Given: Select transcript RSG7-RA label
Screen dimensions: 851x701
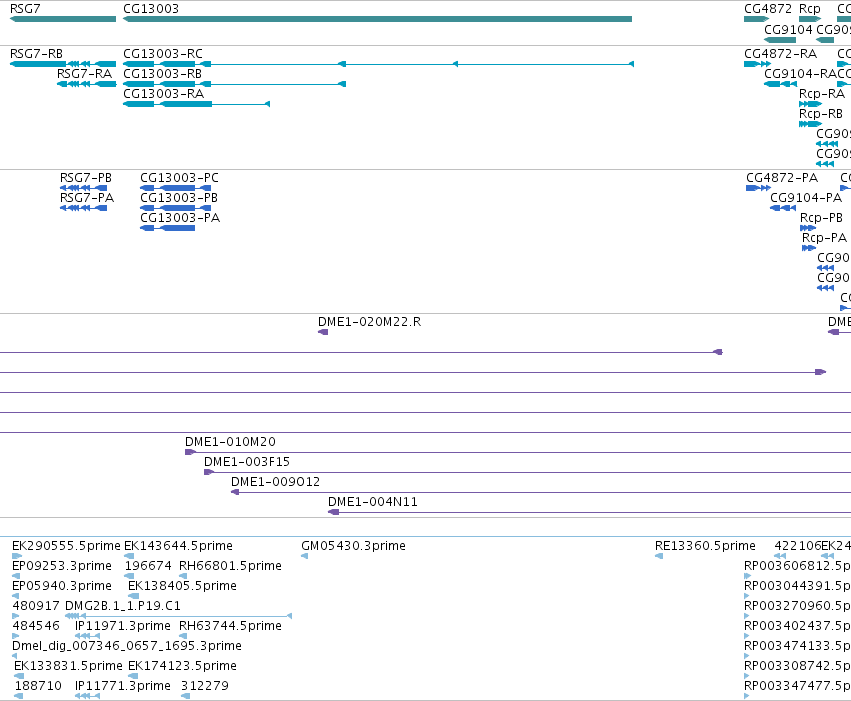Looking at the screenshot, I should point(84,74).
